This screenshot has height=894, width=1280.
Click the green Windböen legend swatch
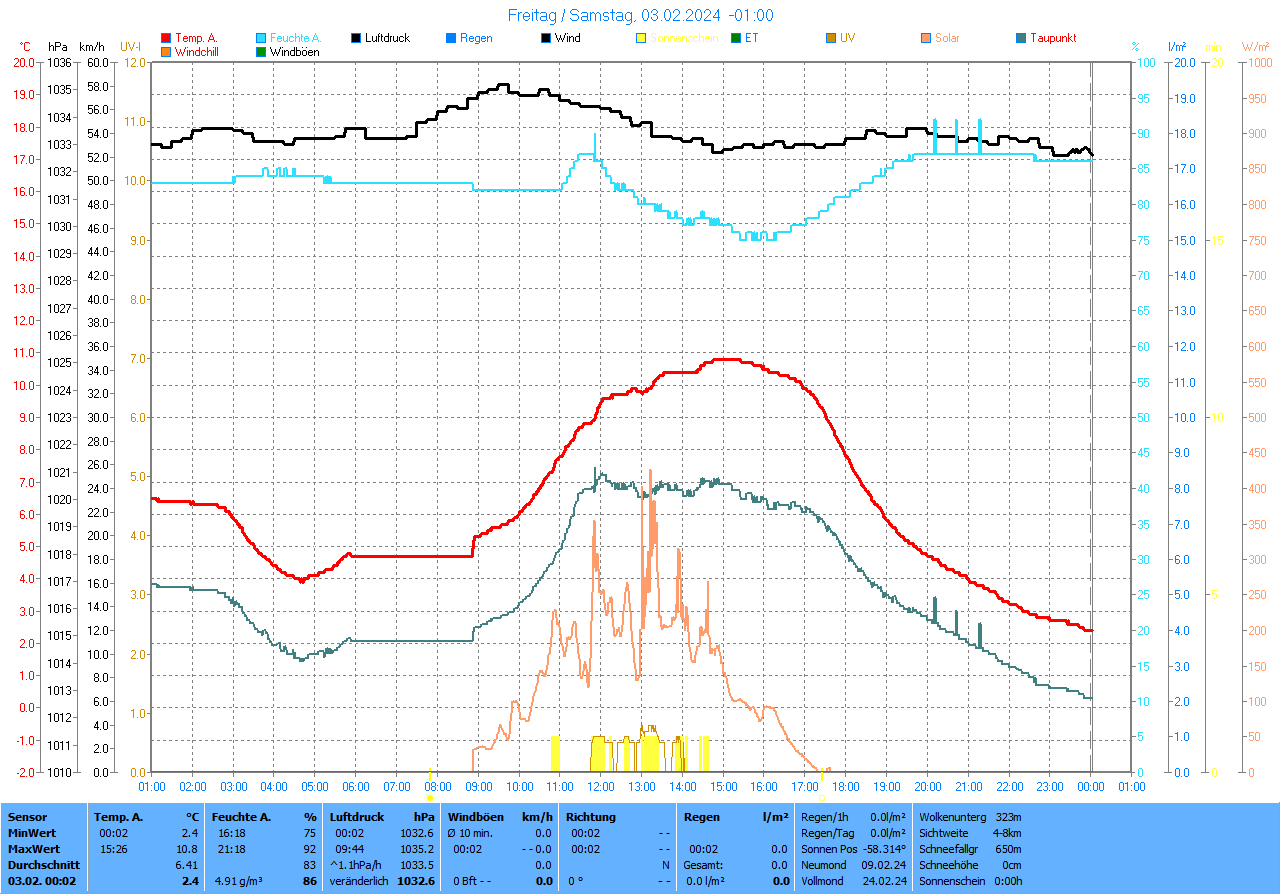[x=261, y=51]
